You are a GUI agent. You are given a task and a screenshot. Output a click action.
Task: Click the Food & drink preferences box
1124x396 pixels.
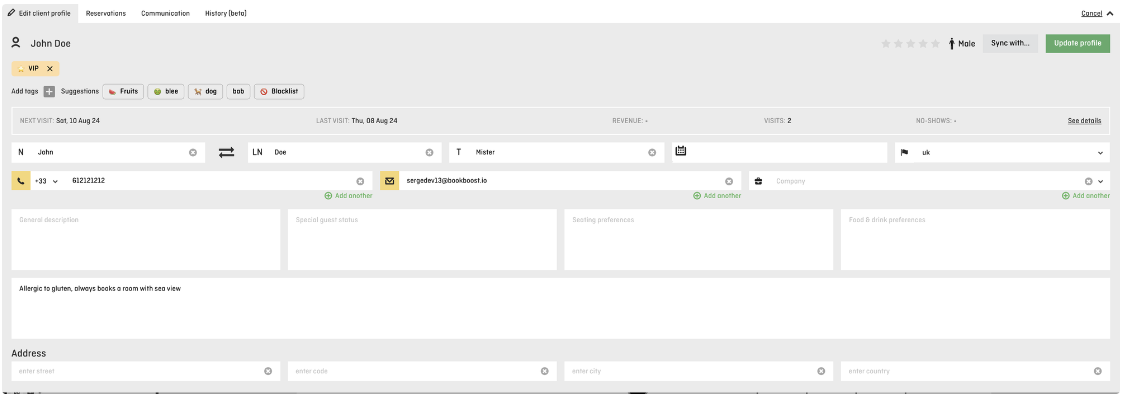tap(975, 240)
